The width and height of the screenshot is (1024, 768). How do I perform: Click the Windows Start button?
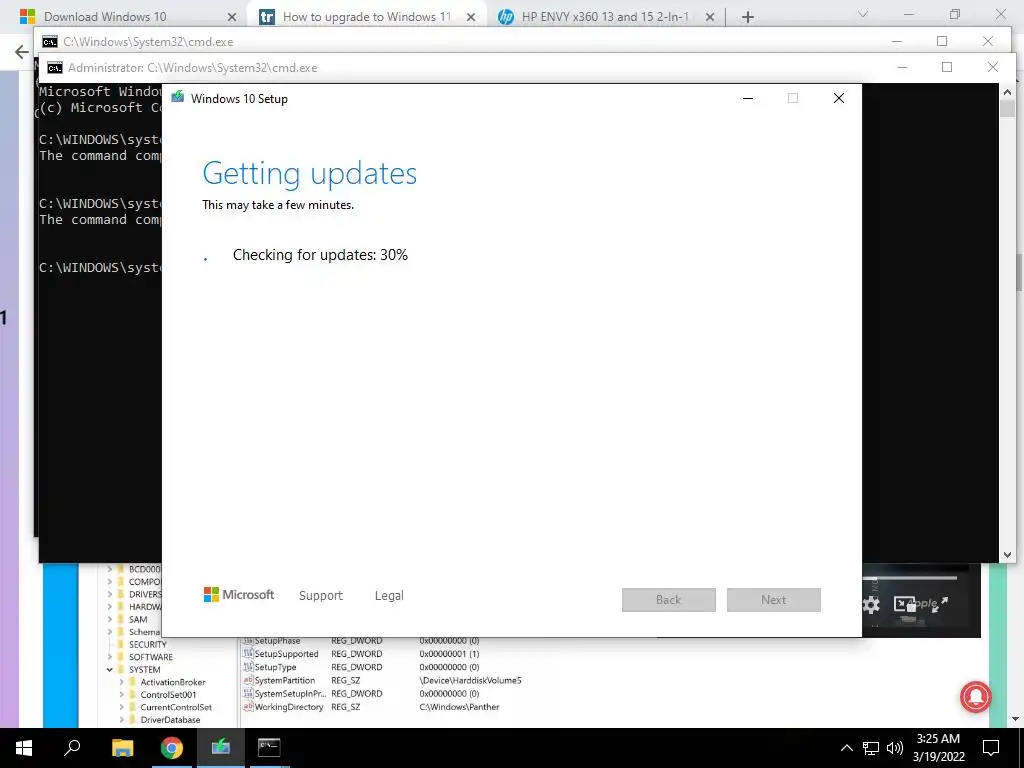(24, 748)
